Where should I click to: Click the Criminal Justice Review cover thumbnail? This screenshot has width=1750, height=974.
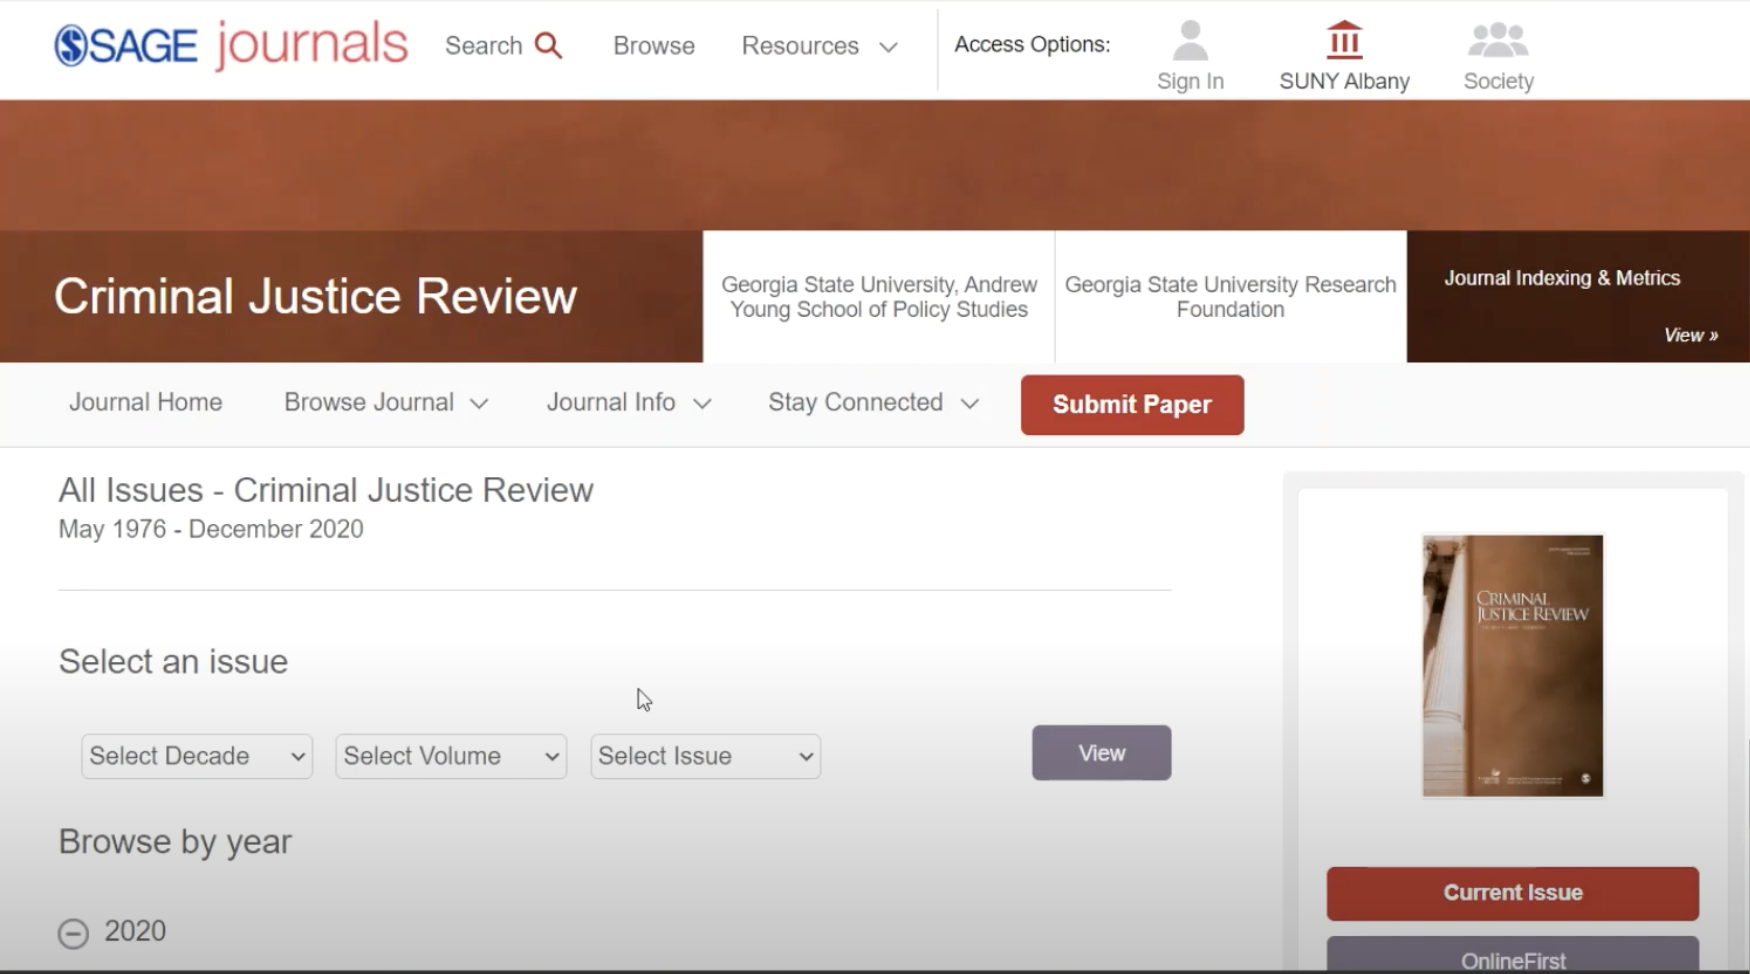click(x=1513, y=666)
